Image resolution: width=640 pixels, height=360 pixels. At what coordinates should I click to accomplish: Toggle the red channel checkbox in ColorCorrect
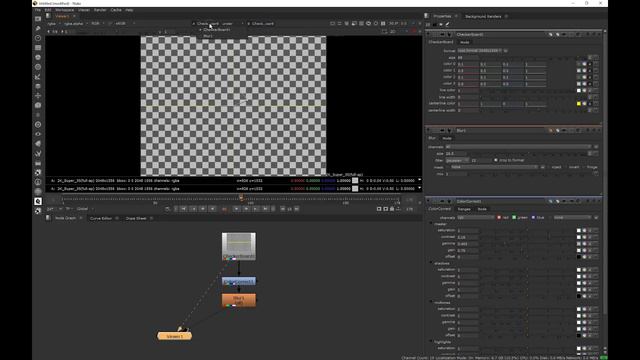[x=499, y=218]
